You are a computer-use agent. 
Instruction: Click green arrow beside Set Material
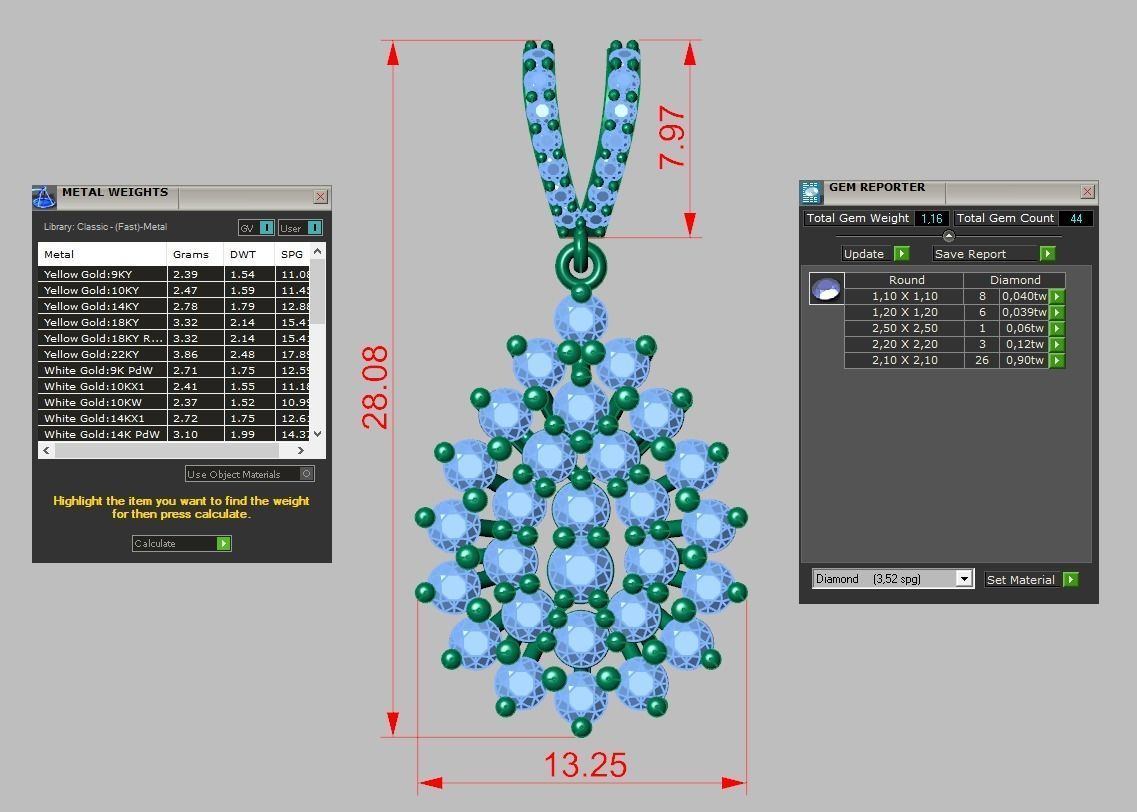[1071, 579]
